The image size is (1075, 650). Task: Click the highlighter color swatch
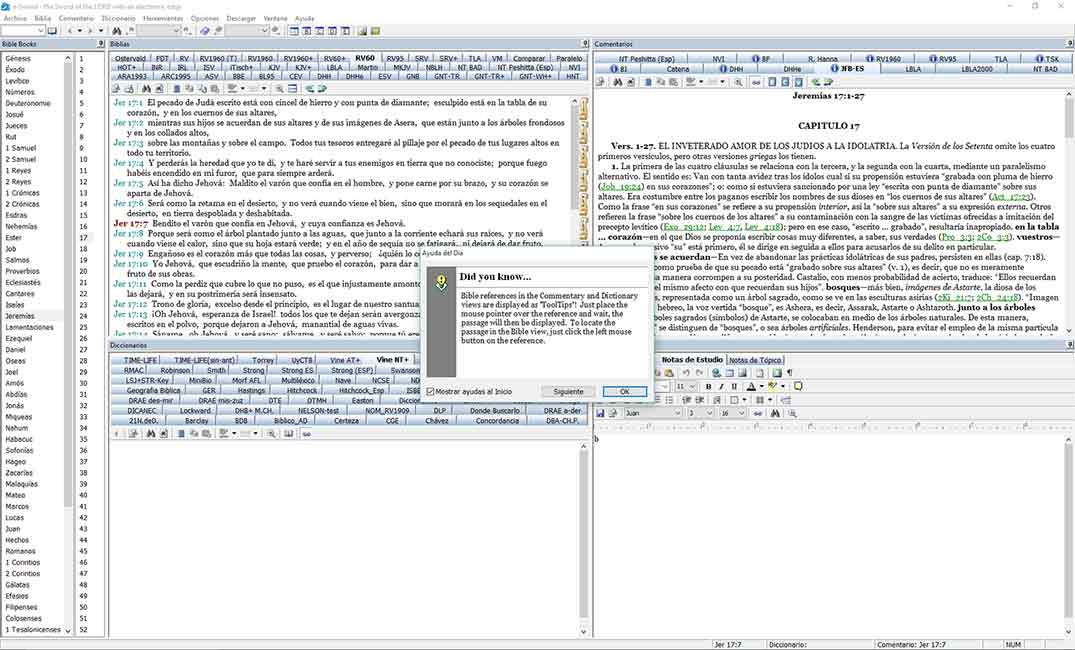pyautogui.click(x=773, y=387)
